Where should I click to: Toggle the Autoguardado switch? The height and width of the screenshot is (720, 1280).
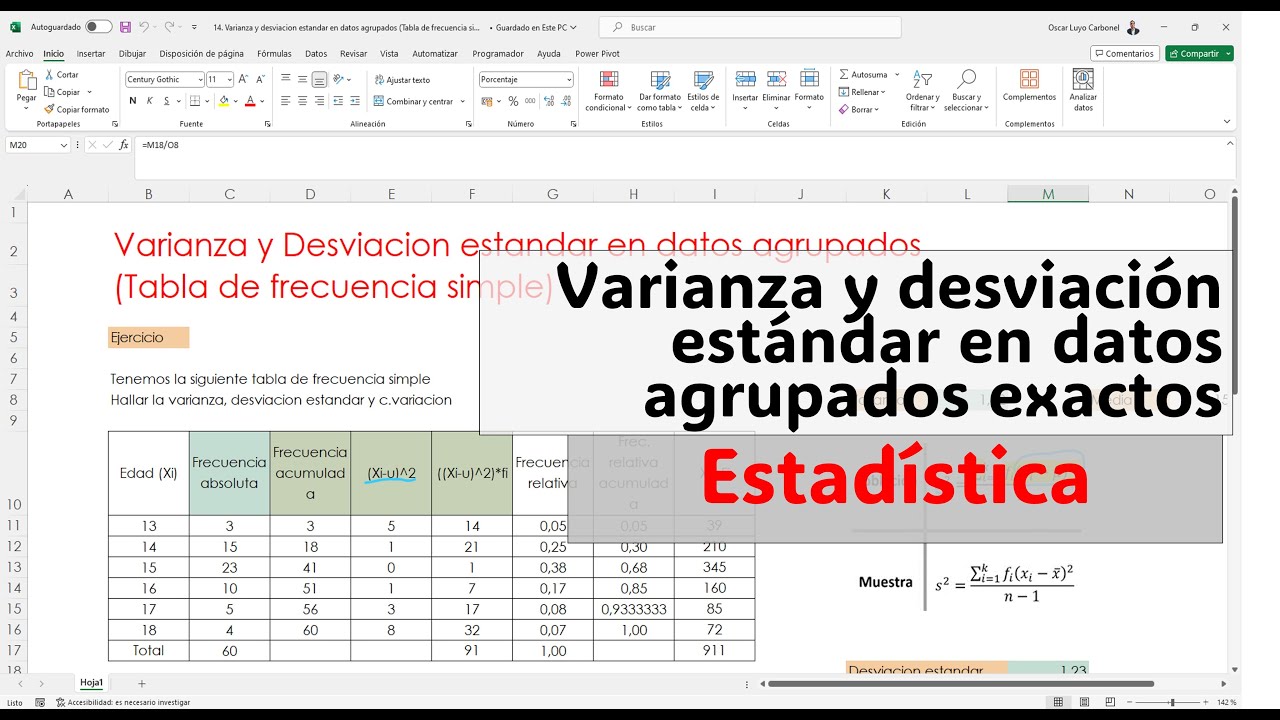pyautogui.click(x=98, y=27)
